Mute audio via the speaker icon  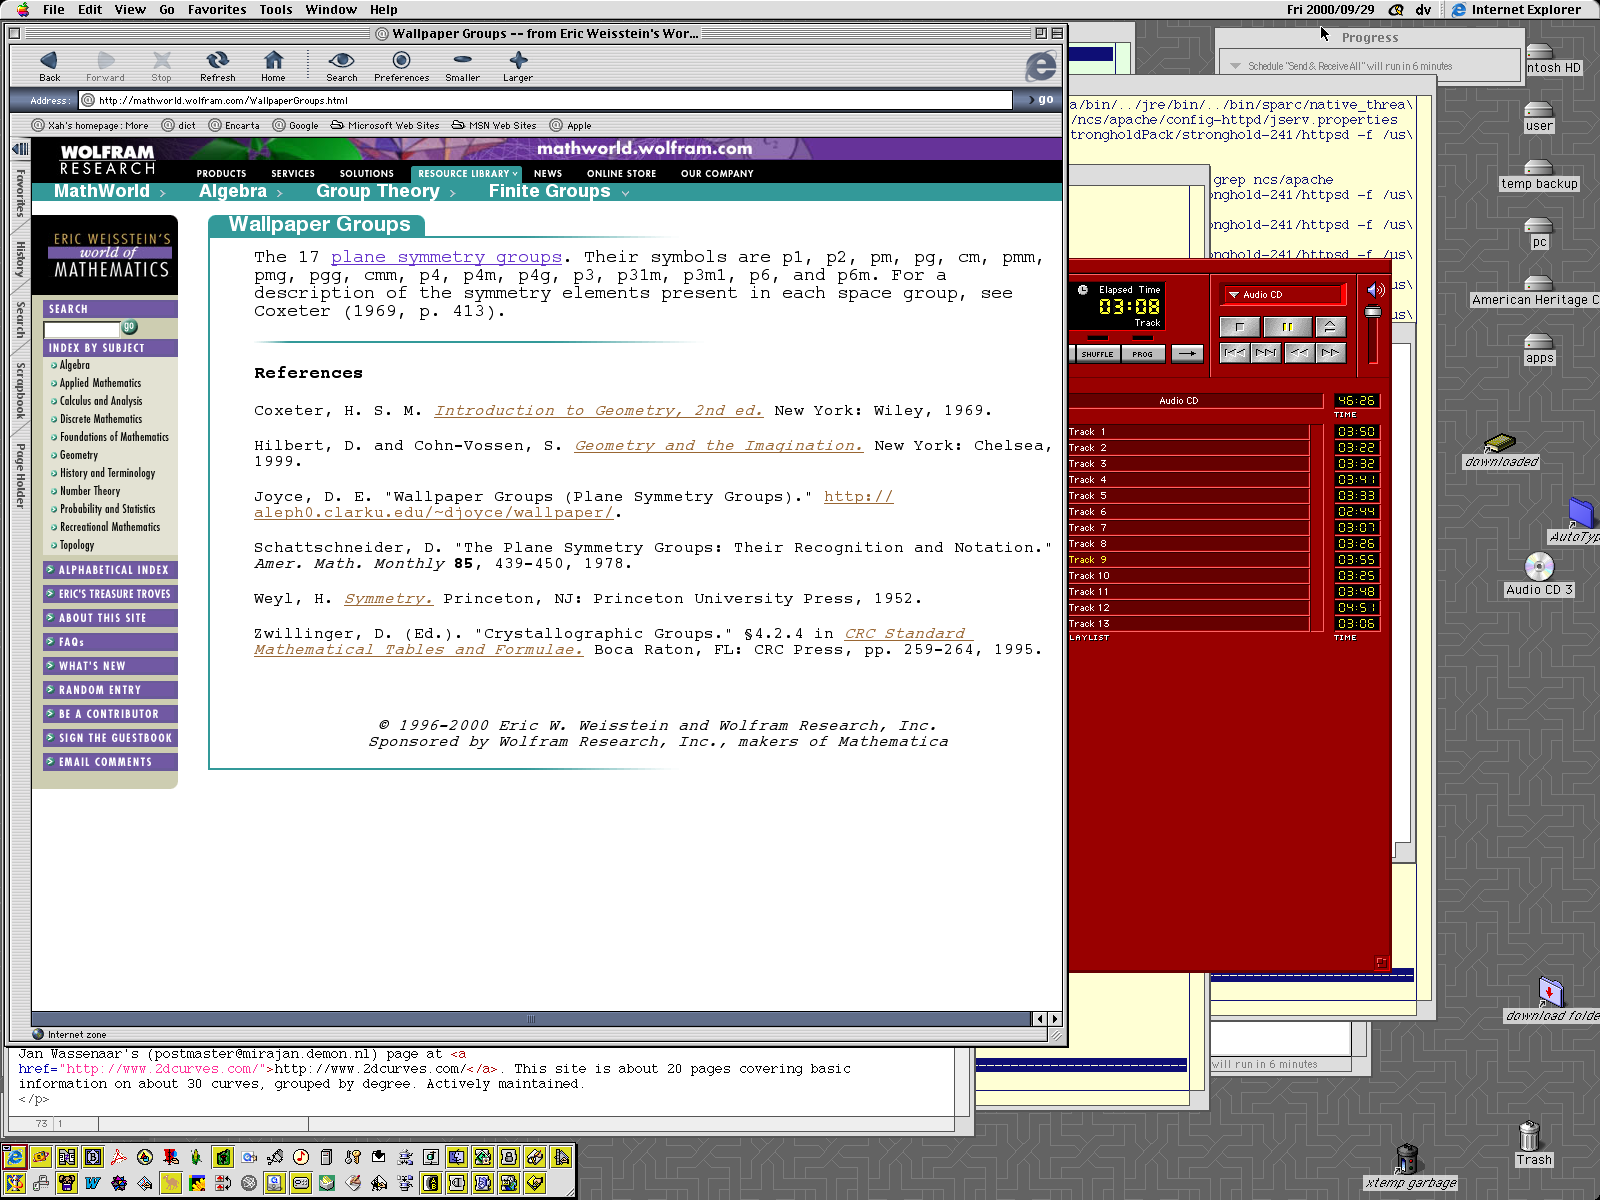coord(1376,290)
